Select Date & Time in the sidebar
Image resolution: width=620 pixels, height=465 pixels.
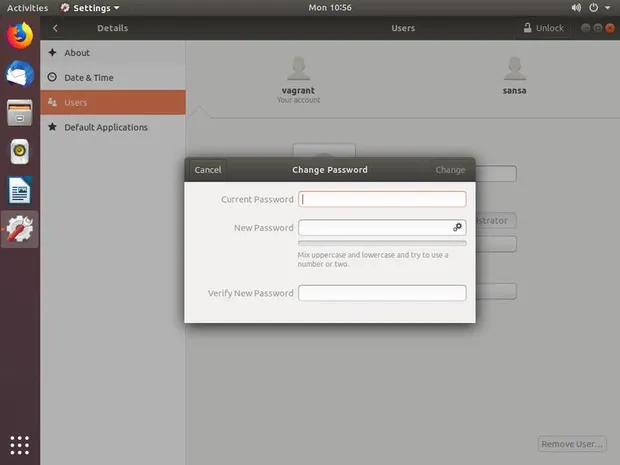tap(113, 78)
